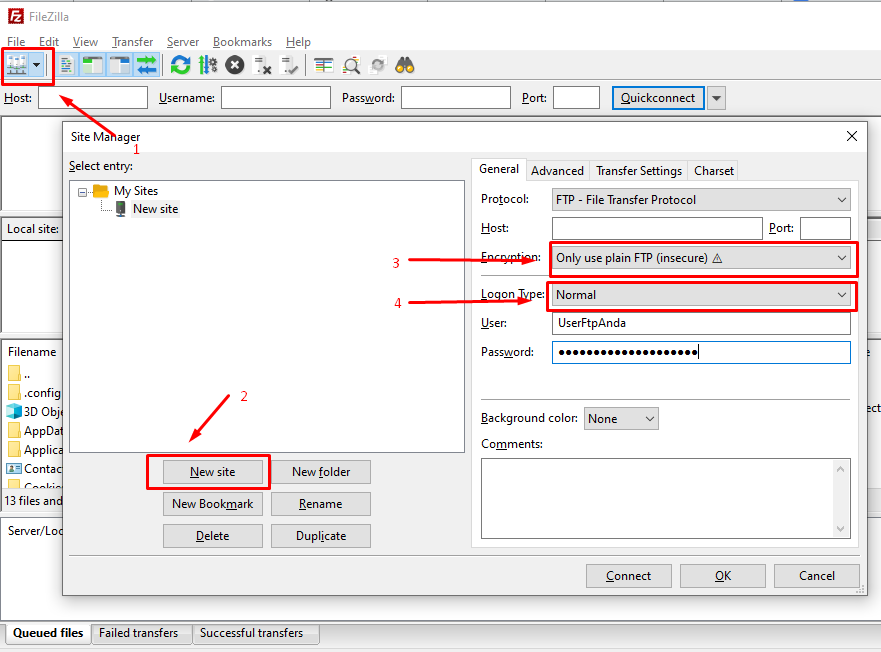Open the View menu
881x652 pixels.
[85, 42]
